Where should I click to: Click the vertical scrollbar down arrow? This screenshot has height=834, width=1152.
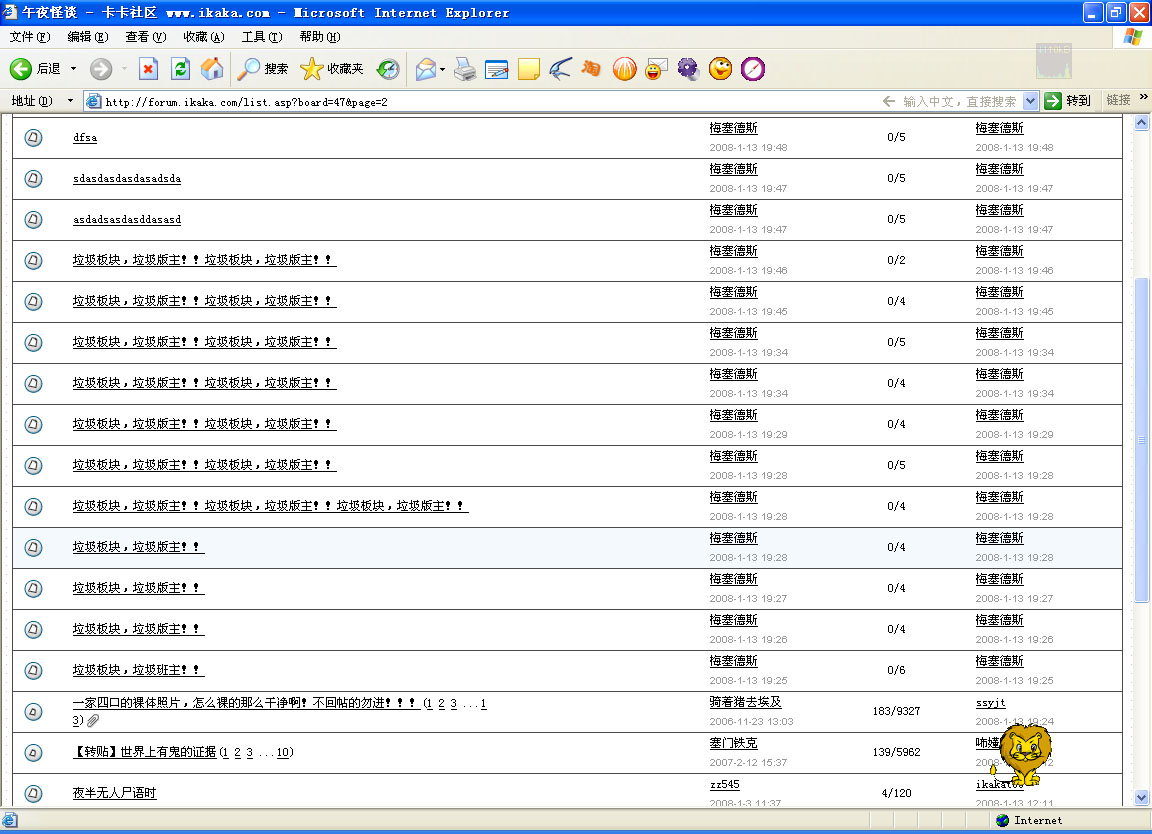[1141, 797]
